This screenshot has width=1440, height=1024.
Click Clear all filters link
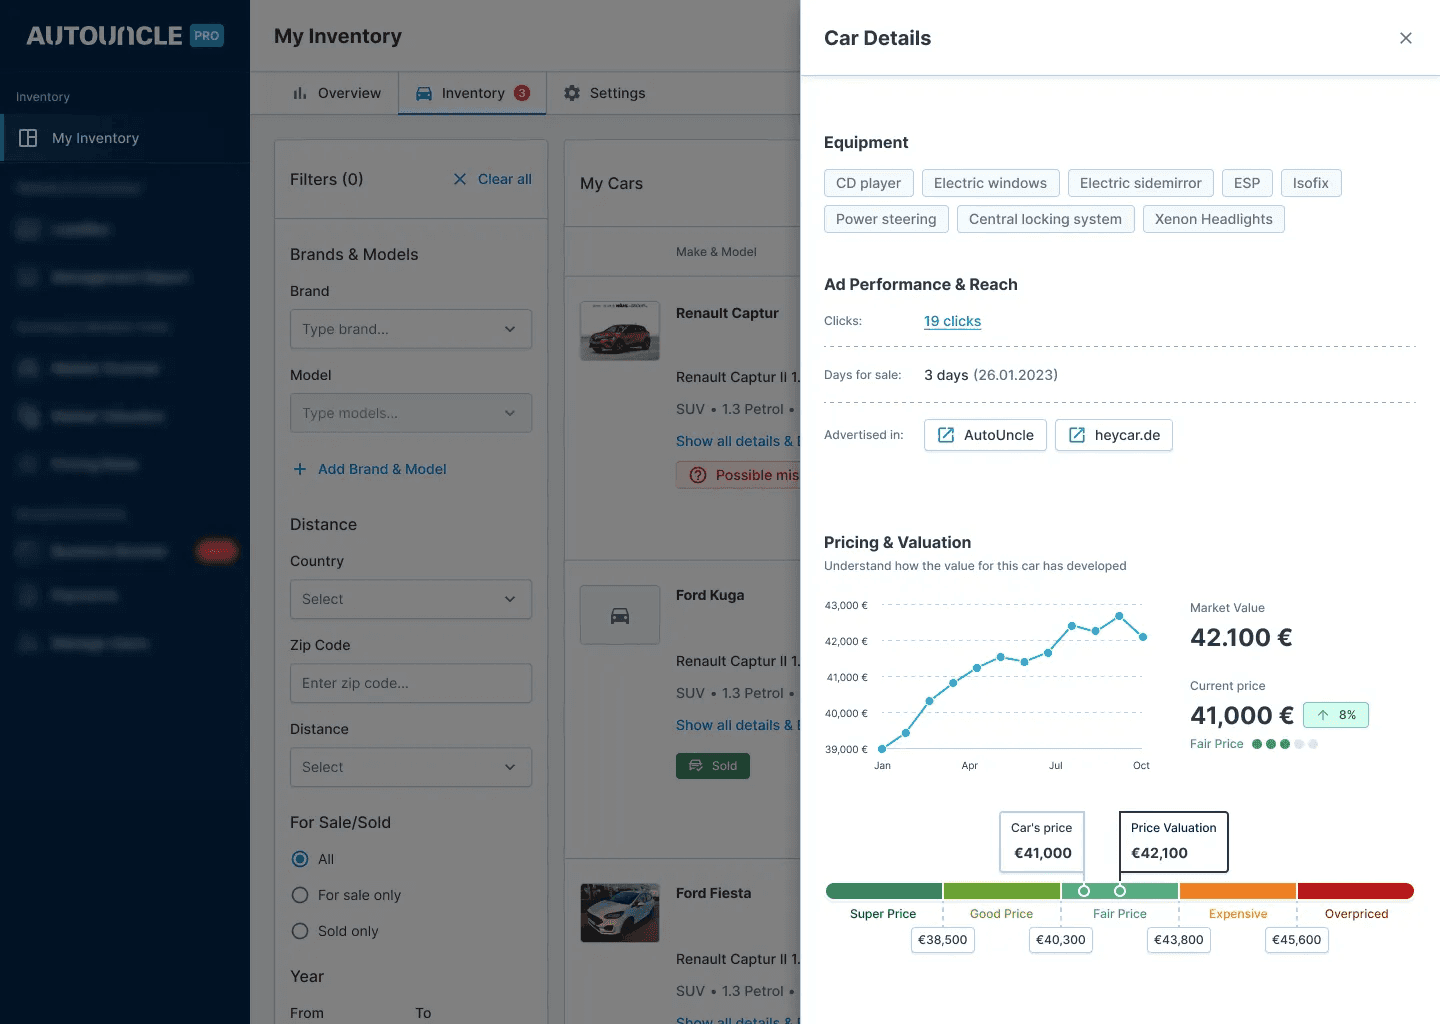[x=504, y=179]
